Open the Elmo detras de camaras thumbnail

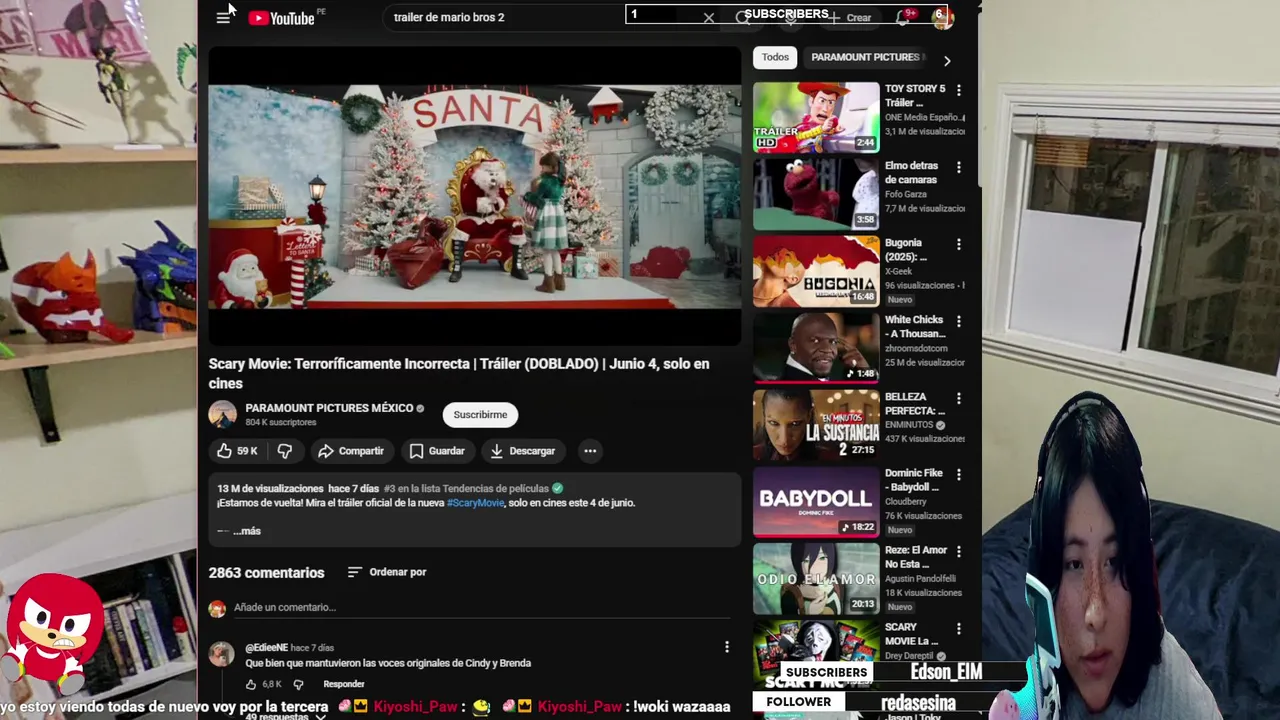coord(816,194)
